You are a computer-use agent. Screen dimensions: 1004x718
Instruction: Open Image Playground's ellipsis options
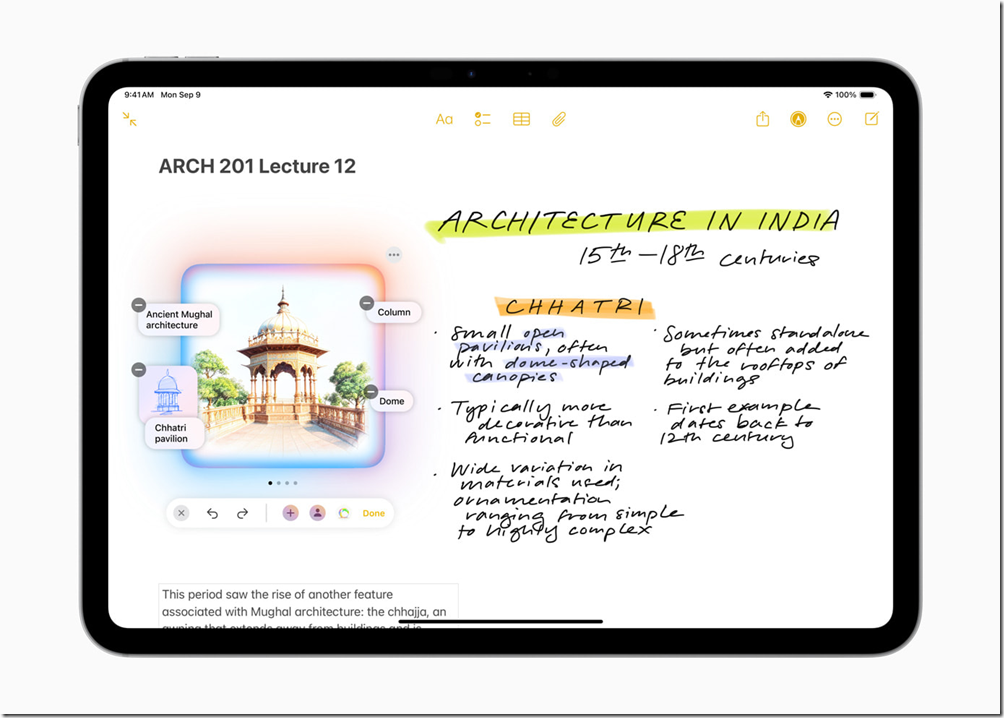[x=394, y=255]
